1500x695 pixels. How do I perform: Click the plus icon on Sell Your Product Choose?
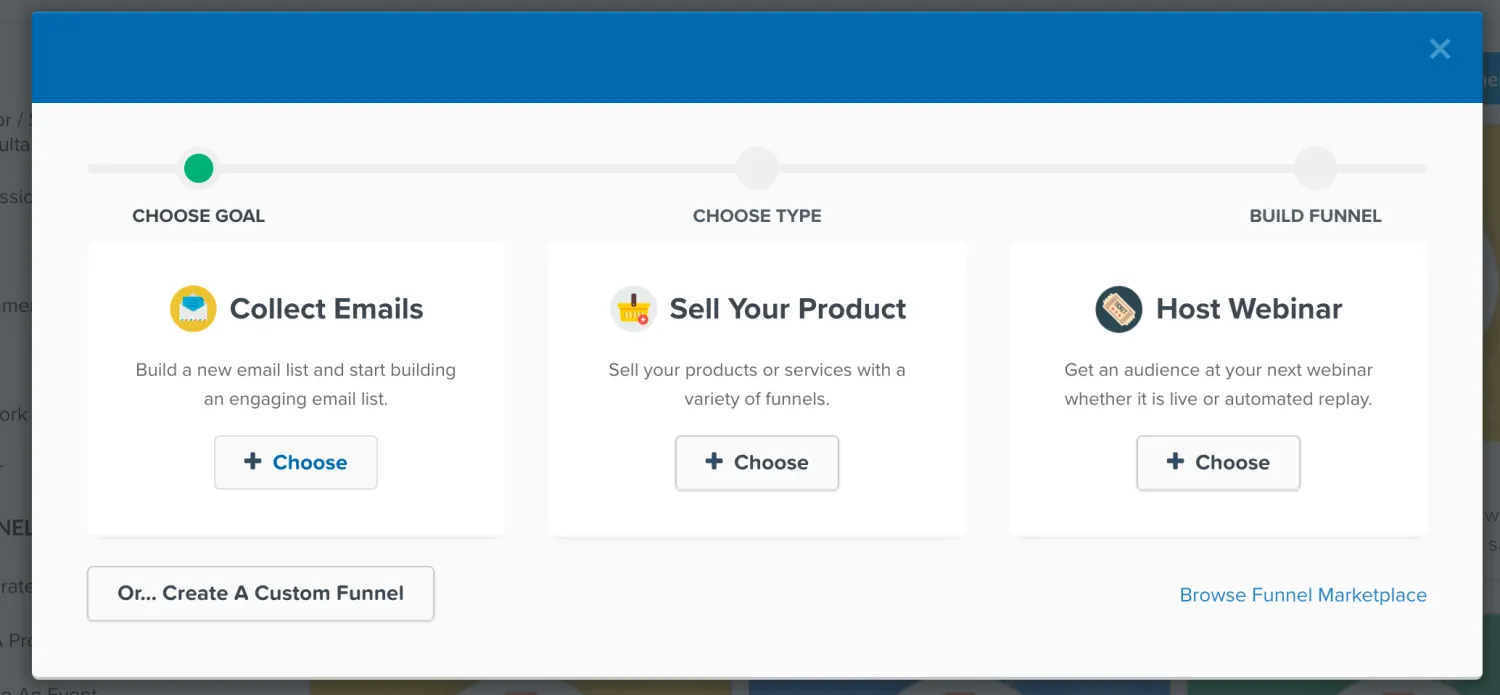(713, 461)
